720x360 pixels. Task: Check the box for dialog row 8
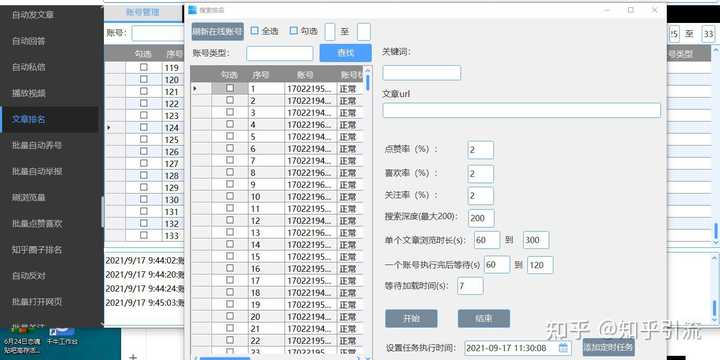[230, 172]
